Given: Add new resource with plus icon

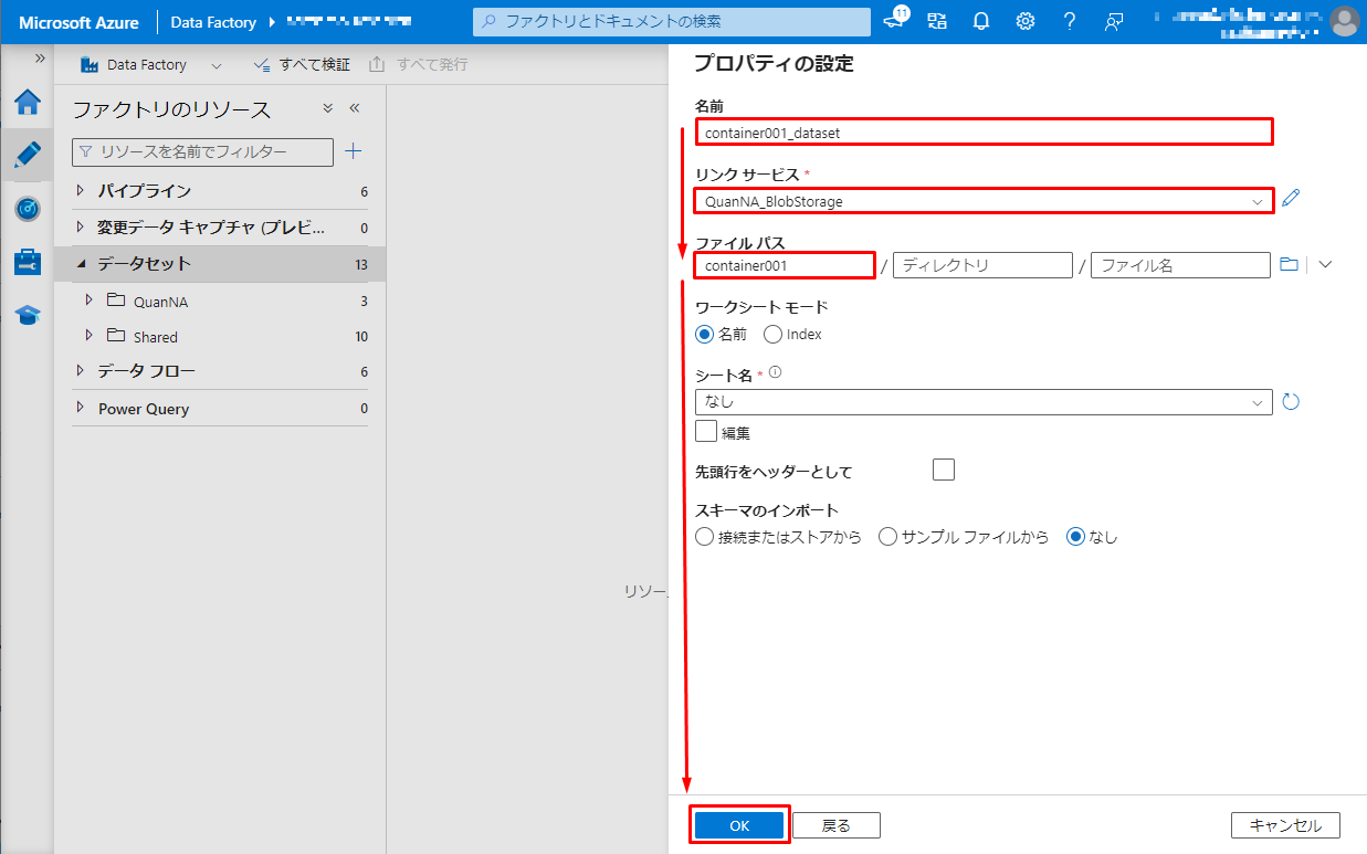Looking at the screenshot, I should coord(353,152).
